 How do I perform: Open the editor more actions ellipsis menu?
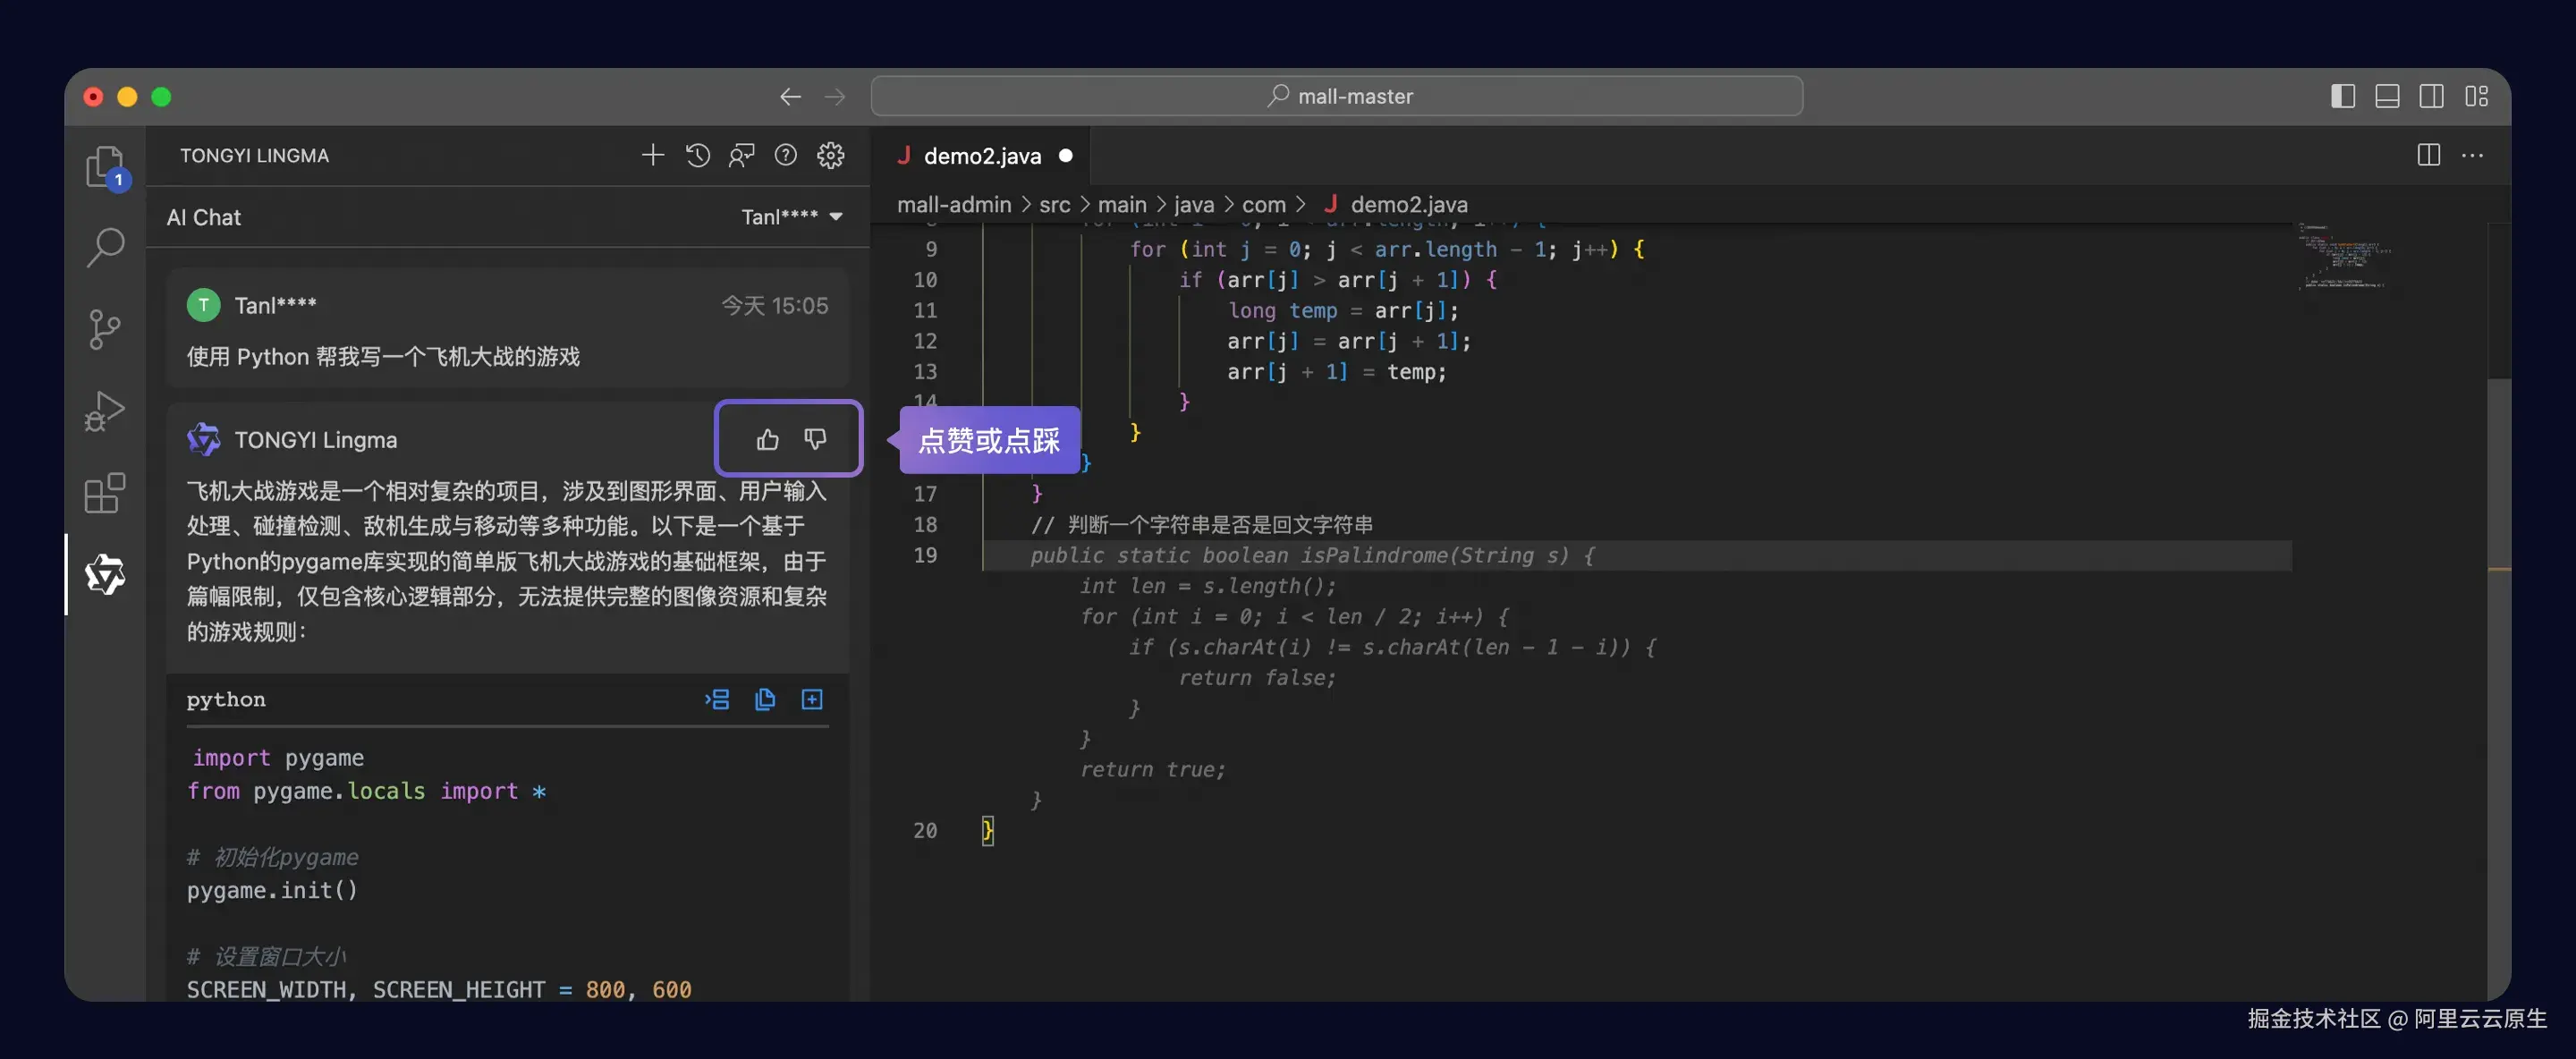click(x=2472, y=155)
